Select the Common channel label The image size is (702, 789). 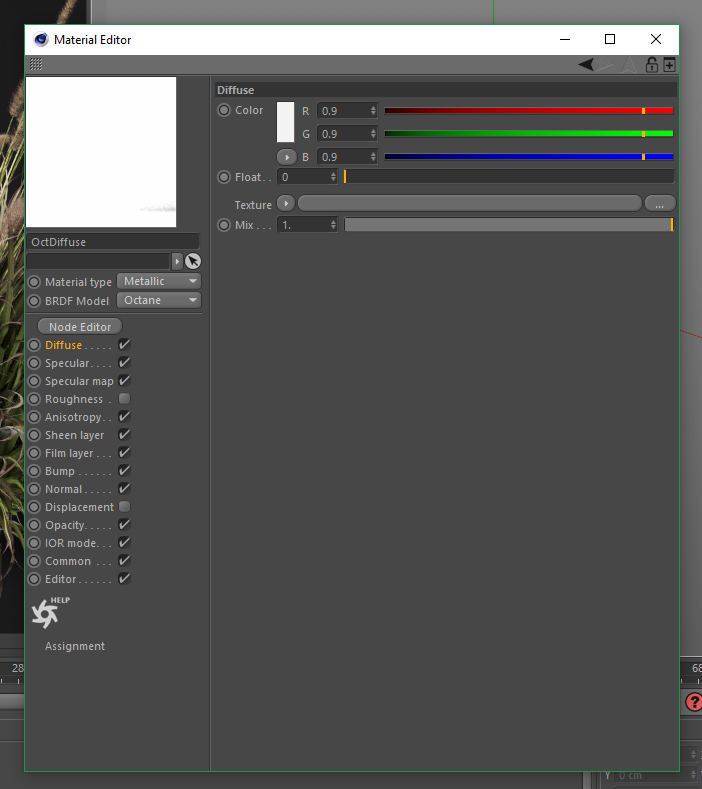click(68, 561)
